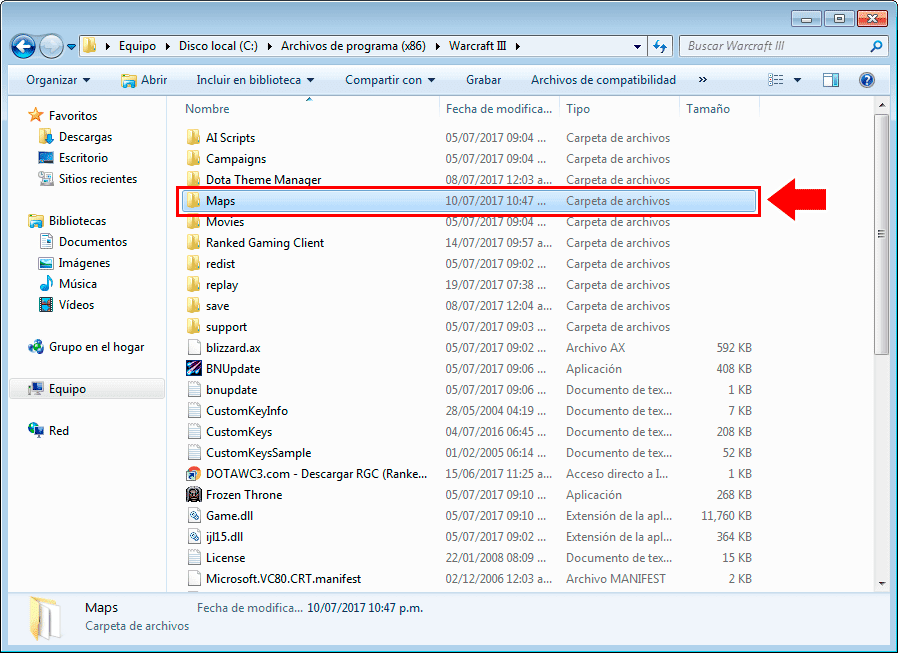Click the search magnifier icon

pyautogui.click(x=876, y=46)
